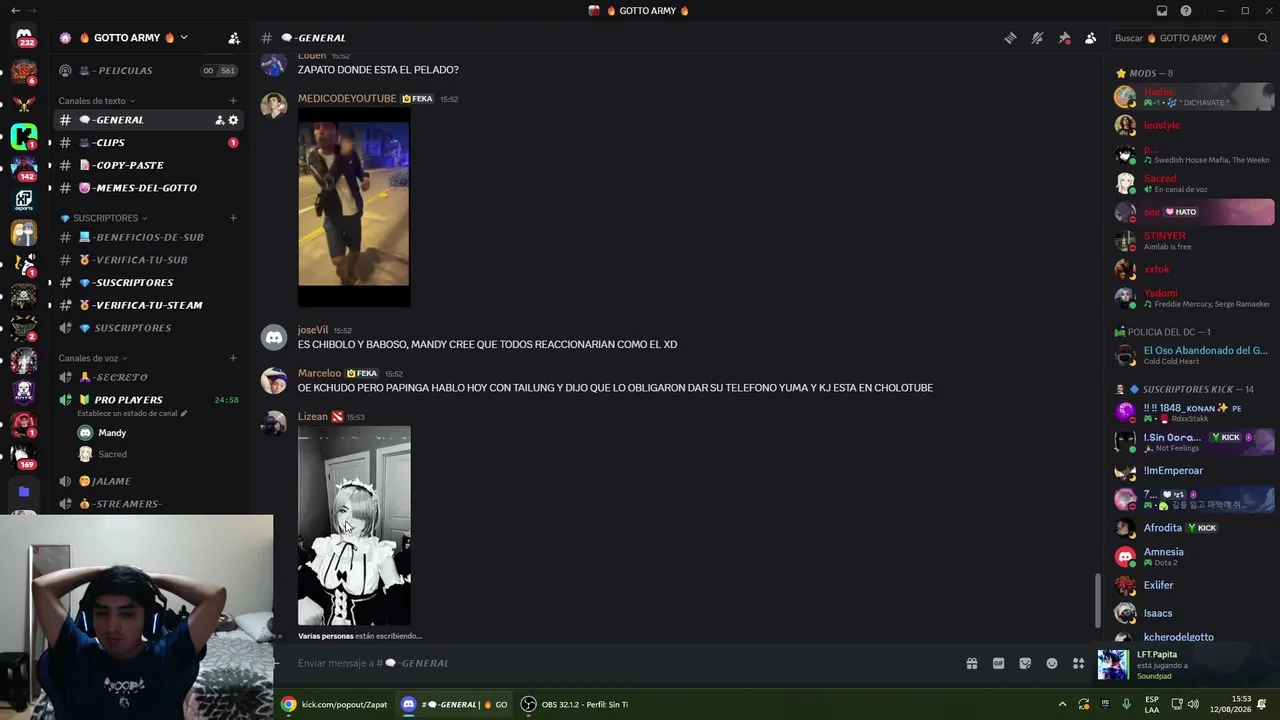1280x720 pixels.
Task: Open Discord direct messages home icon
Action: [x=24, y=38]
